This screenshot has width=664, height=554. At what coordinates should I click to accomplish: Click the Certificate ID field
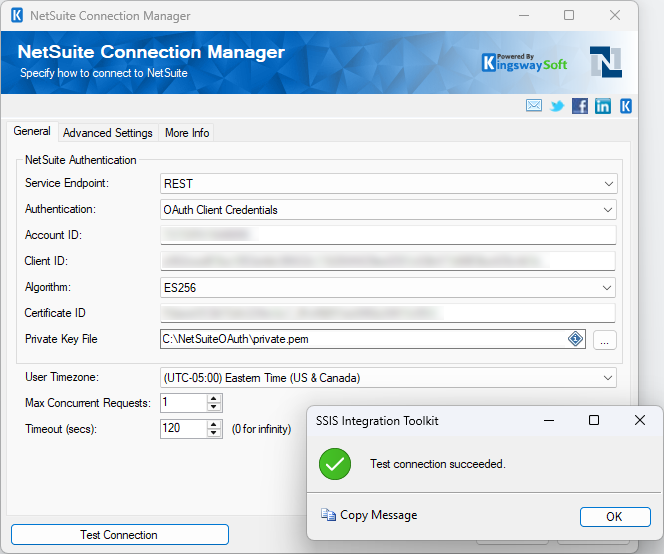388,313
